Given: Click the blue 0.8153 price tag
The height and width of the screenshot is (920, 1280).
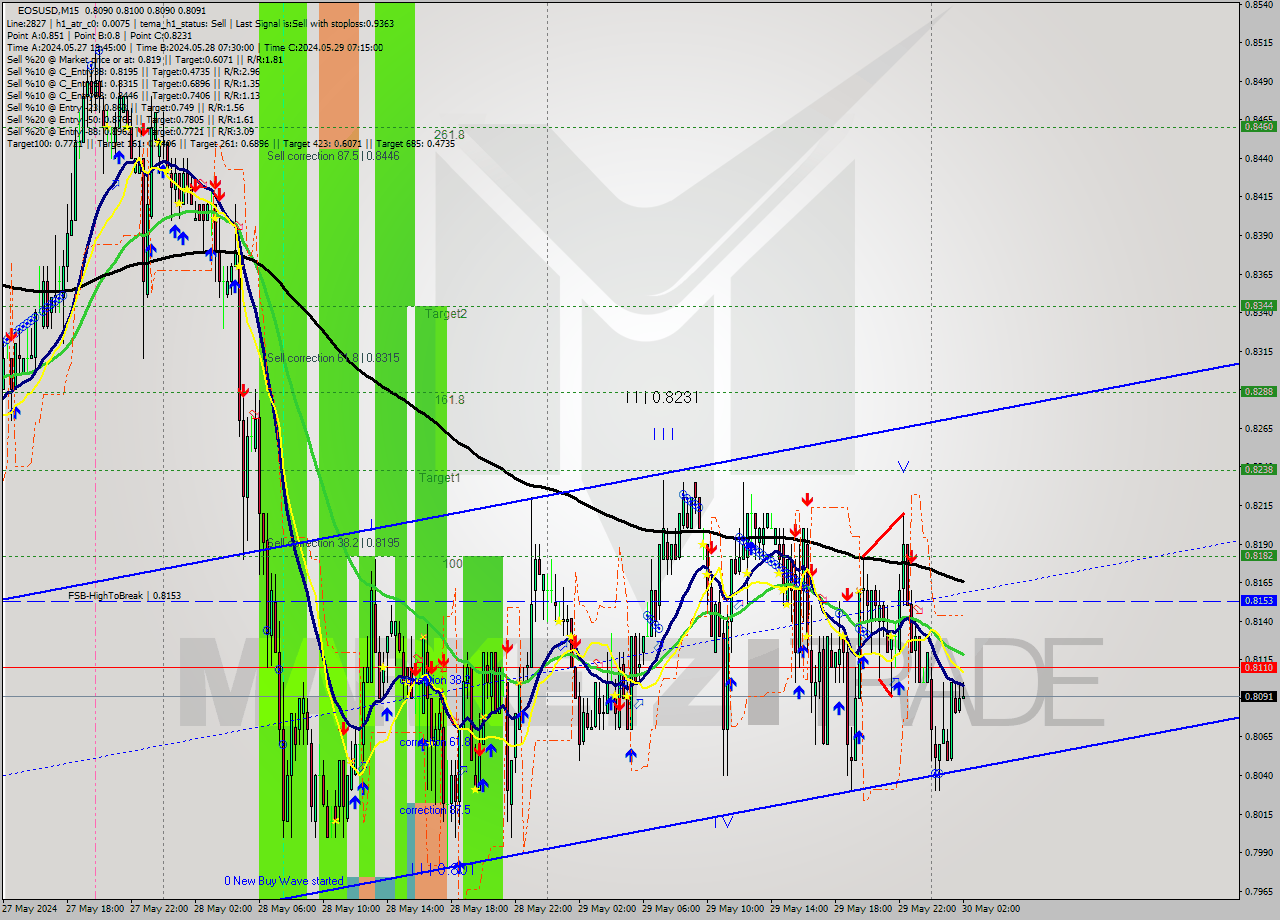Looking at the screenshot, I should [1258, 600].
